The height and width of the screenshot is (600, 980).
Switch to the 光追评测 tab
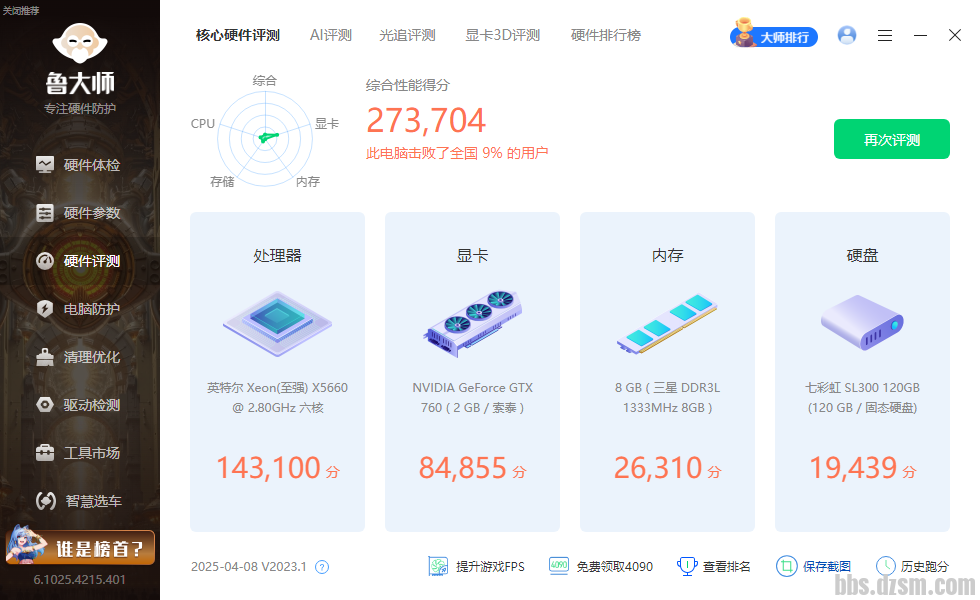point(407,35)
